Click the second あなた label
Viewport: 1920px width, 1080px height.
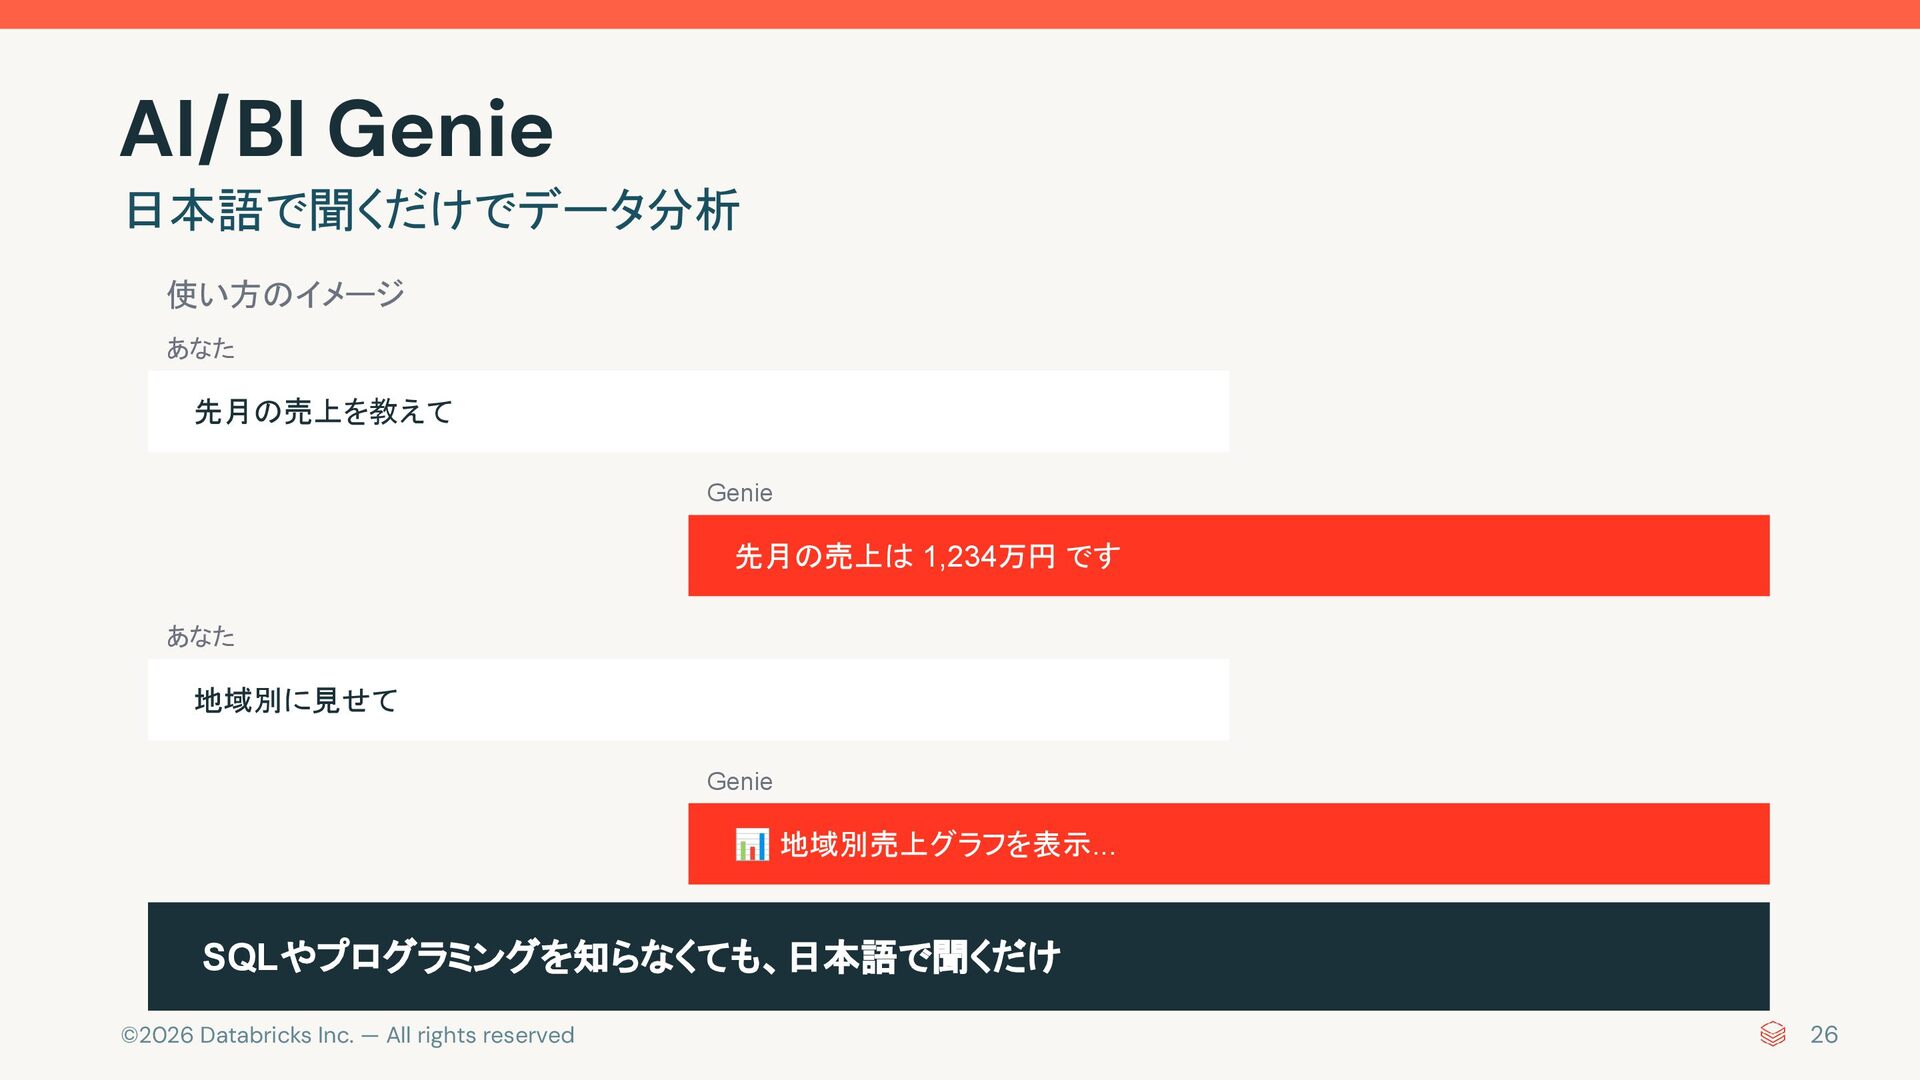coord(201,636)
